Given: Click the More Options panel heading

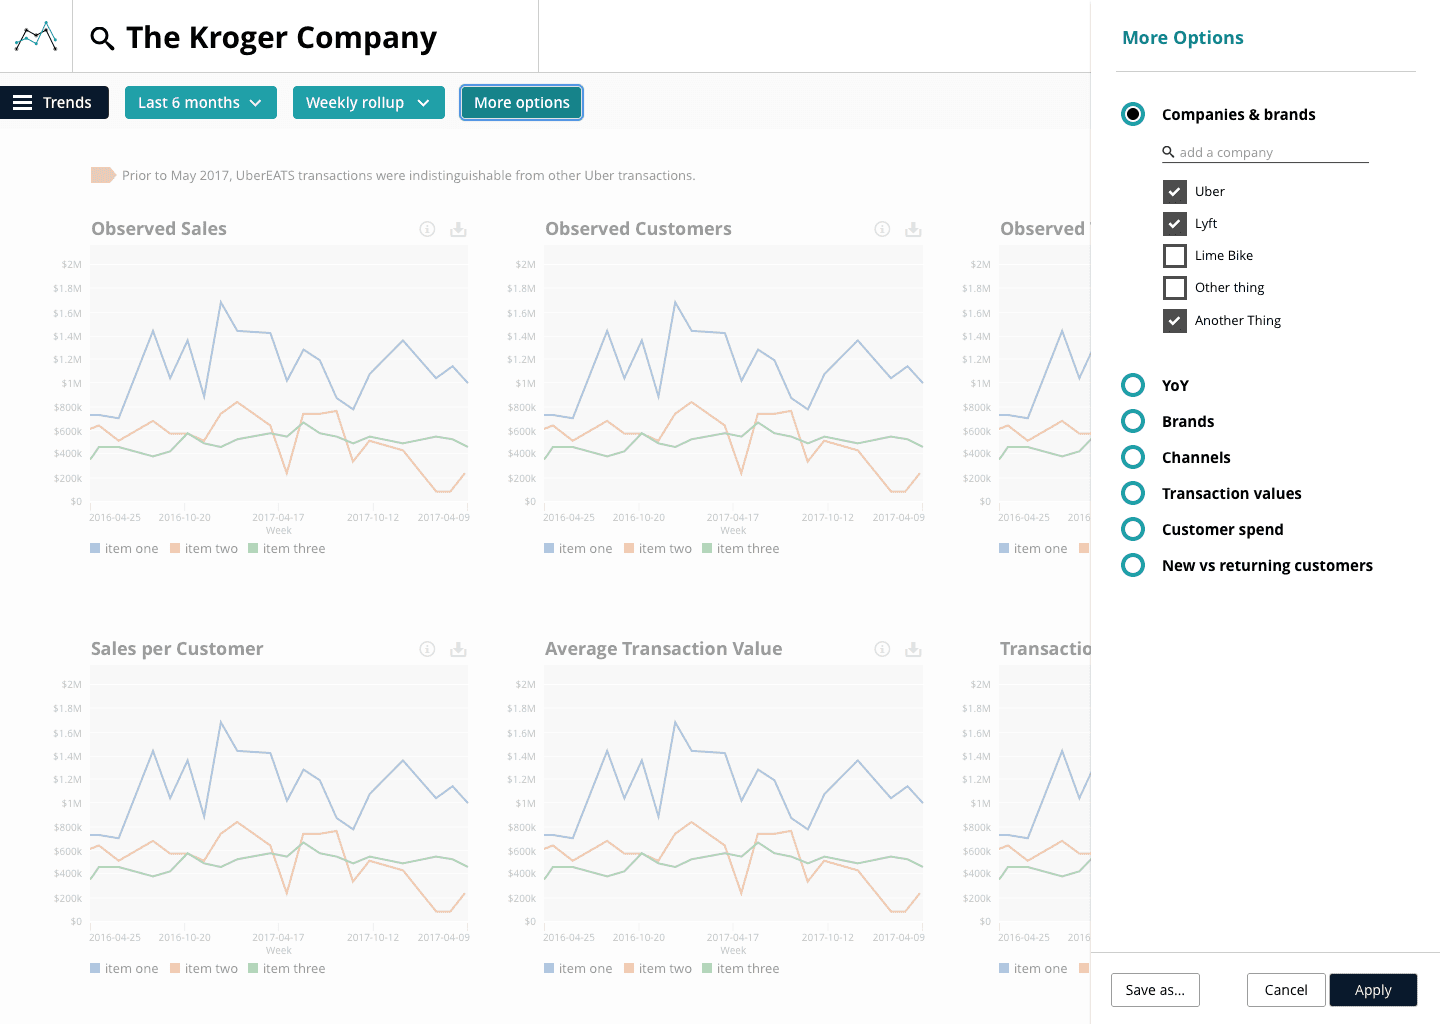Looking at the screenshot, I should point(1183,38).
